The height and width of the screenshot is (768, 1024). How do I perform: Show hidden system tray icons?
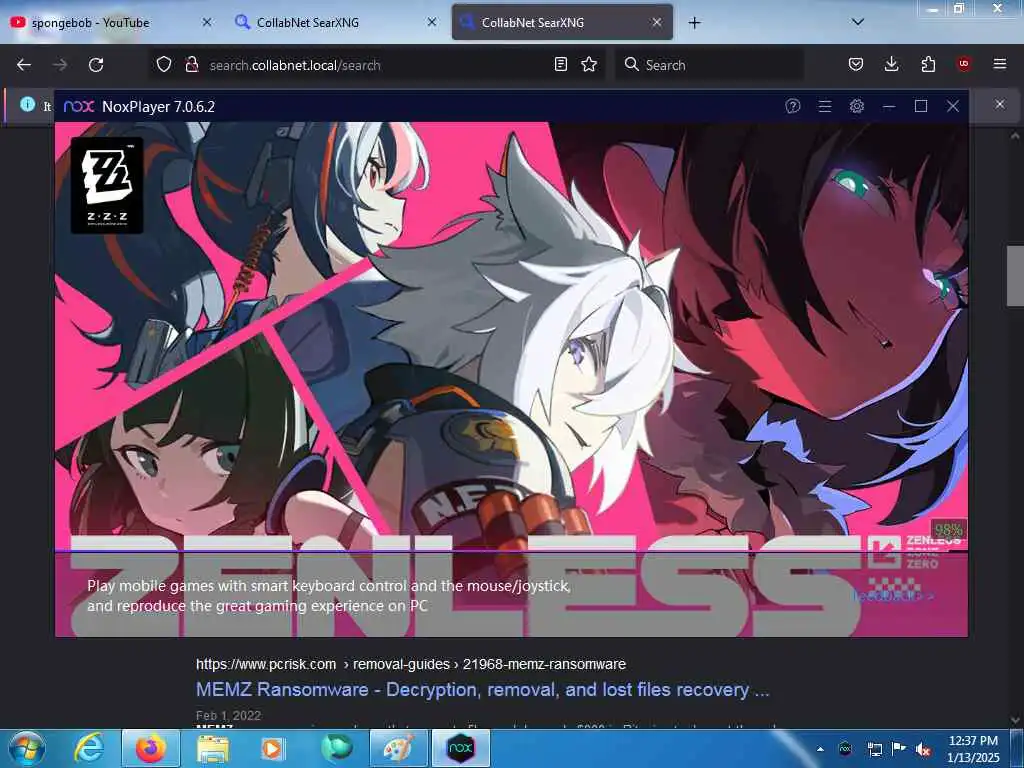[x=820, y=749]
